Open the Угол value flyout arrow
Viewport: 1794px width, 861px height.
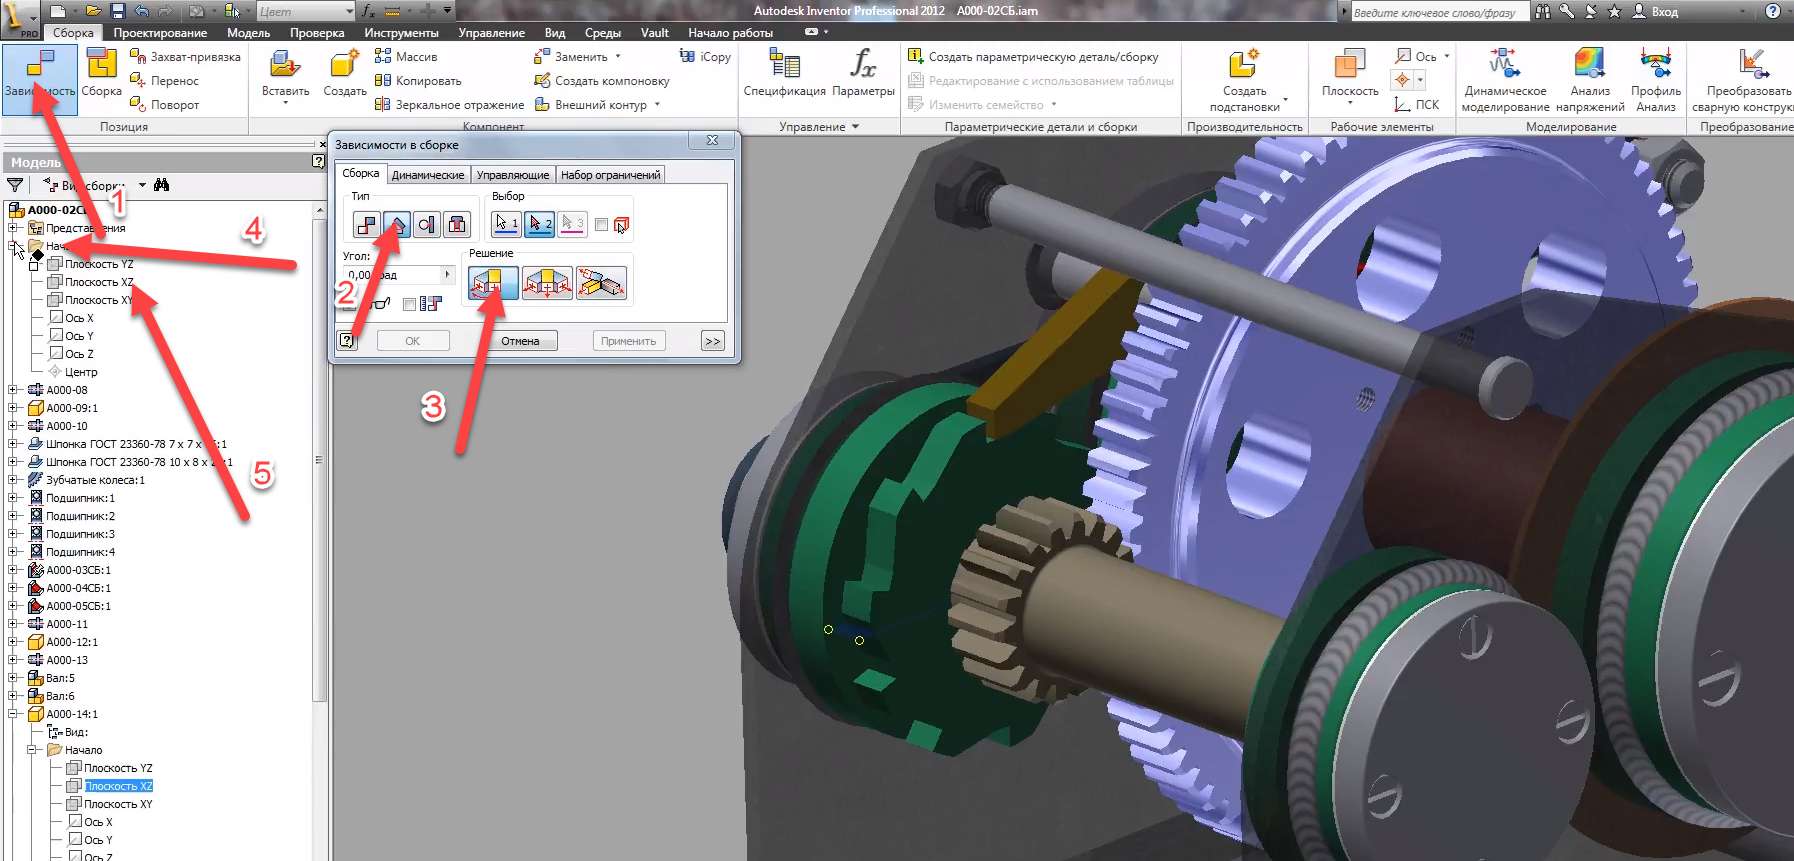pyautogui.click(x=448, y=274)
